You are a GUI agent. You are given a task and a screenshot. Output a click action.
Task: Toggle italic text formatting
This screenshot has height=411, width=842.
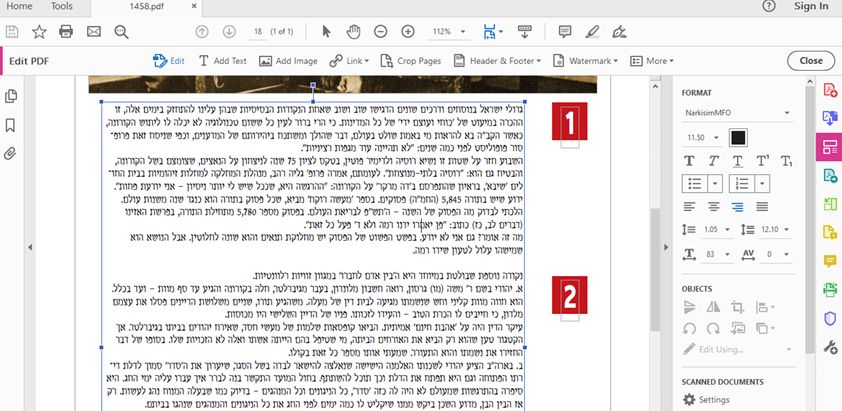point(713,161)
